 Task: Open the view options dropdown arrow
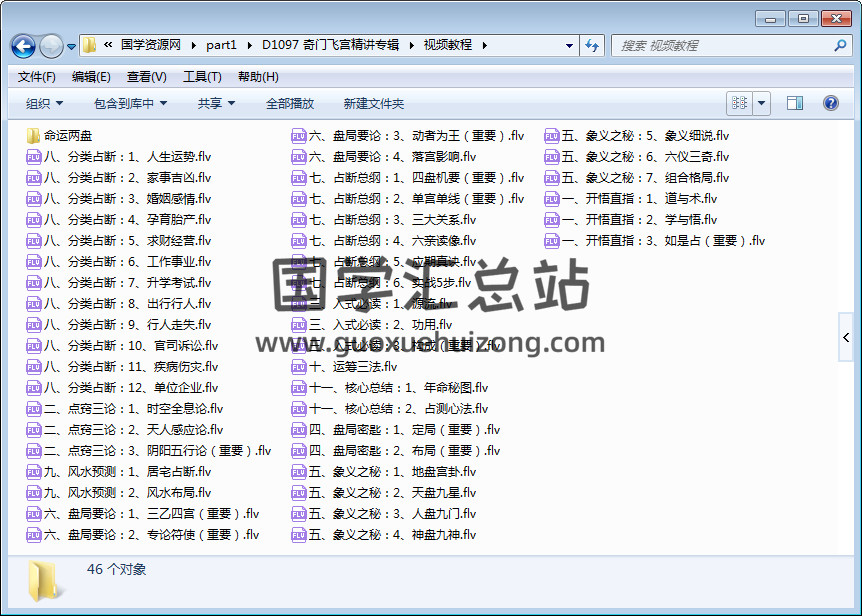762,103
